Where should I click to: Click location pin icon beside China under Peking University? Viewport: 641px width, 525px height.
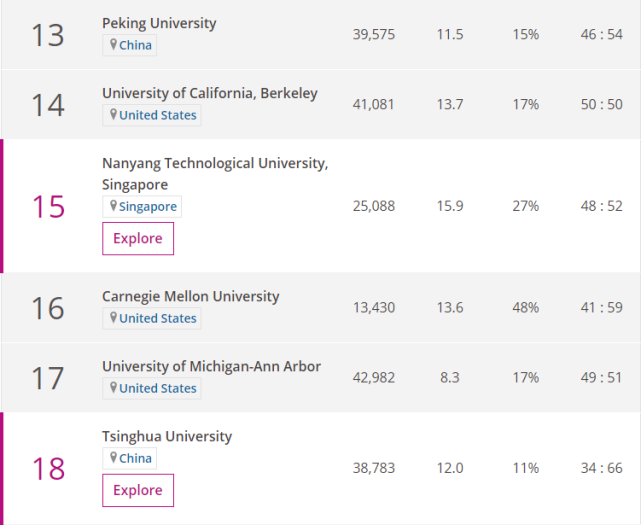point(114,45)
